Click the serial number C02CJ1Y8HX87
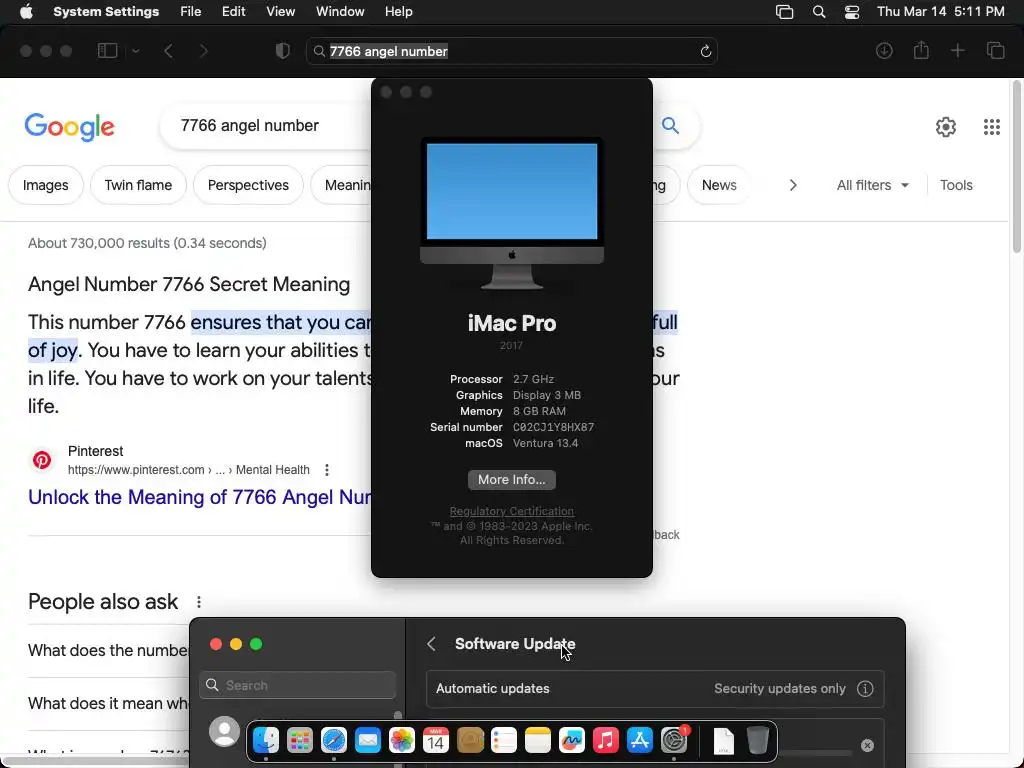Screen dimensions: 1024x768 (553, 427)
